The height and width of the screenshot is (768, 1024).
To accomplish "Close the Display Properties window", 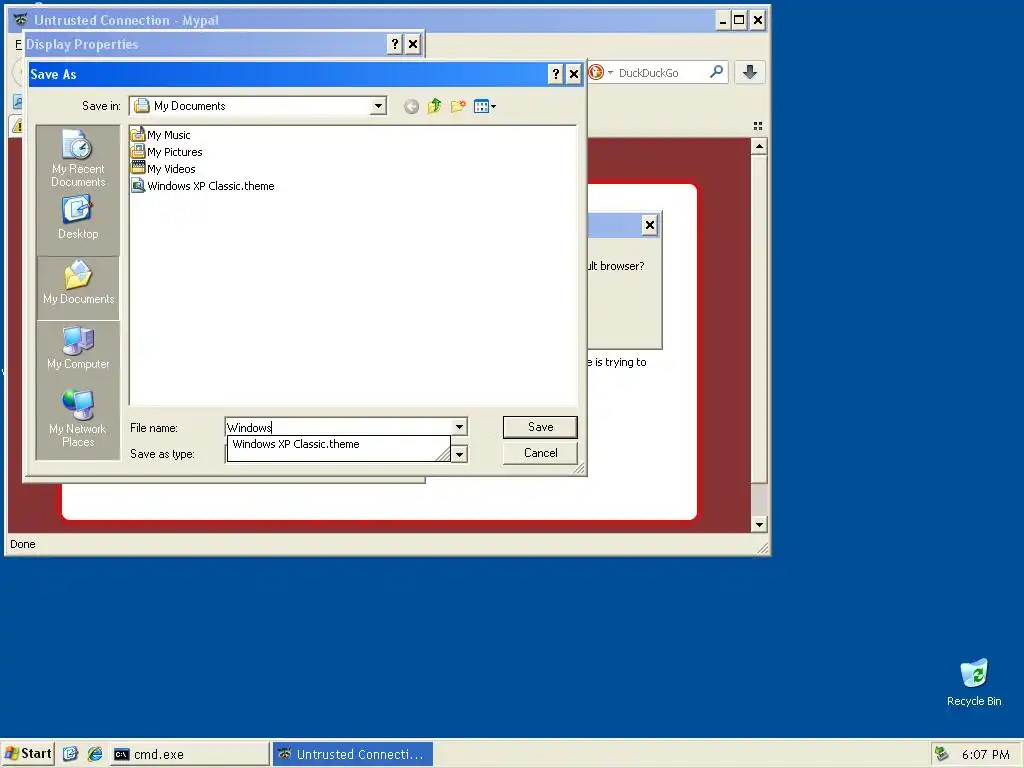I will click(413, 44).
